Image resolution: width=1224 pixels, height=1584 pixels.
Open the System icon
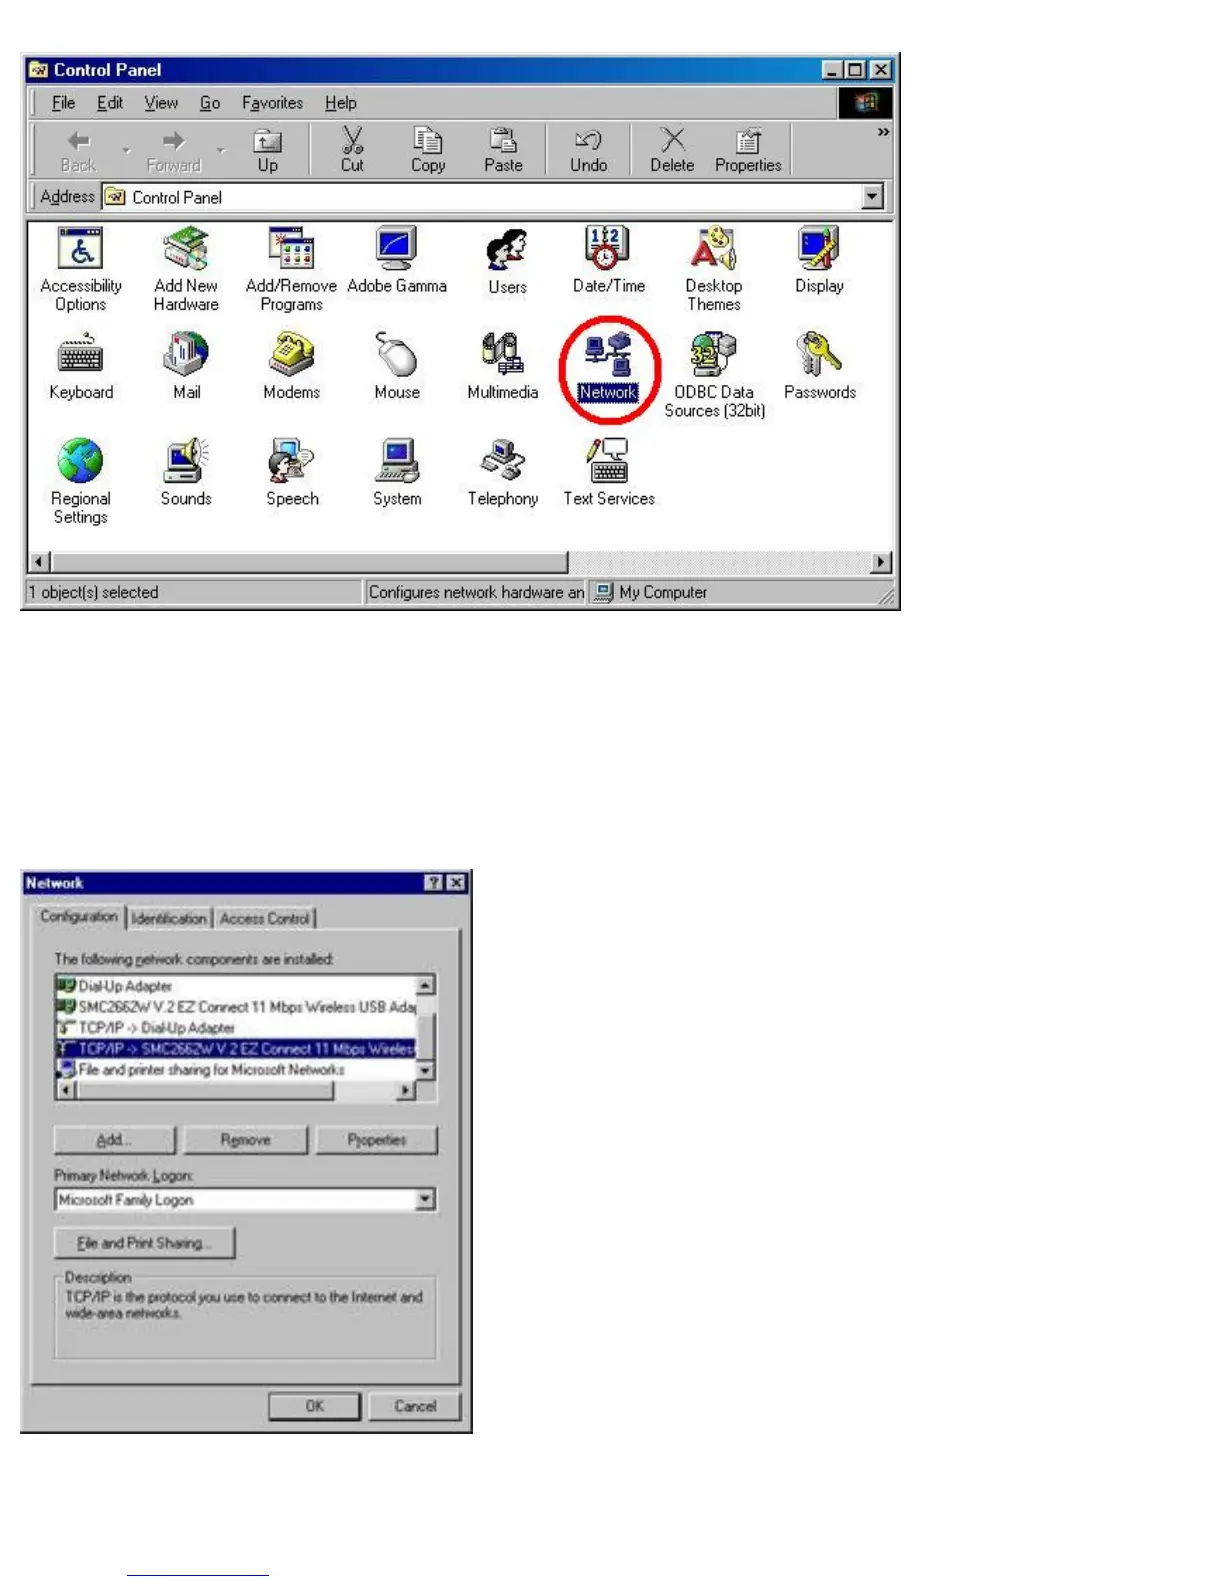tap(397, 473)
